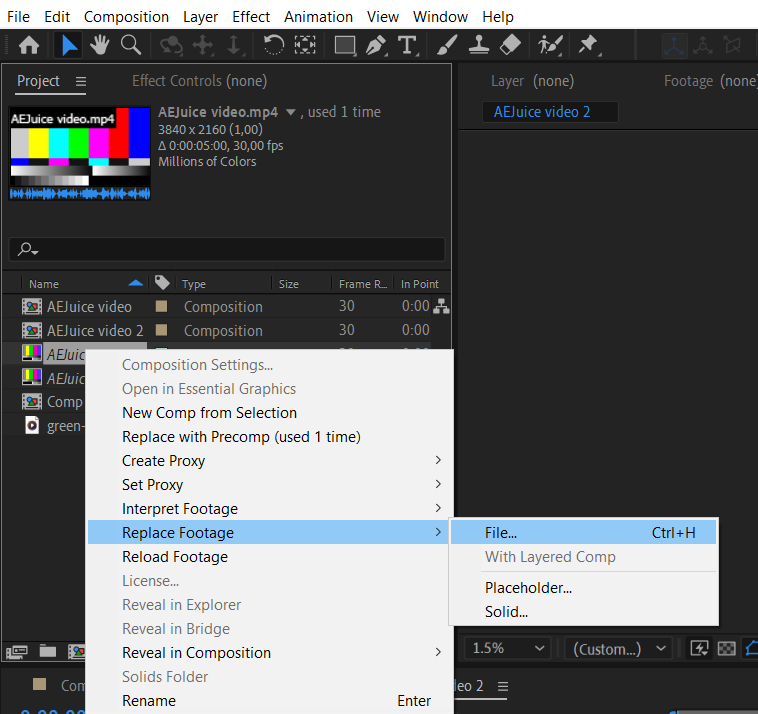
Task: Select the Zoom magnifier tool
Action: click(131, 45)
